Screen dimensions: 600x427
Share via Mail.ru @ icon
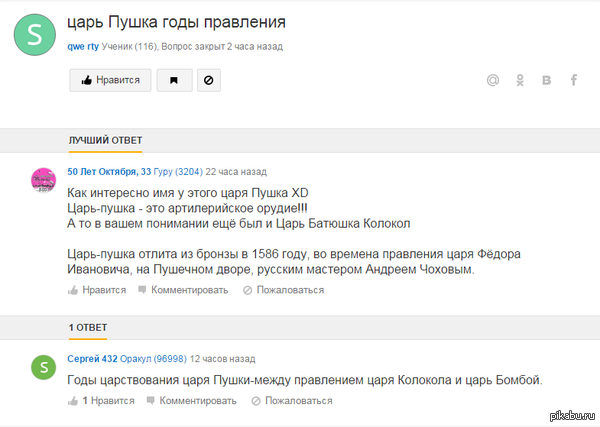click(x=492, y=80)
